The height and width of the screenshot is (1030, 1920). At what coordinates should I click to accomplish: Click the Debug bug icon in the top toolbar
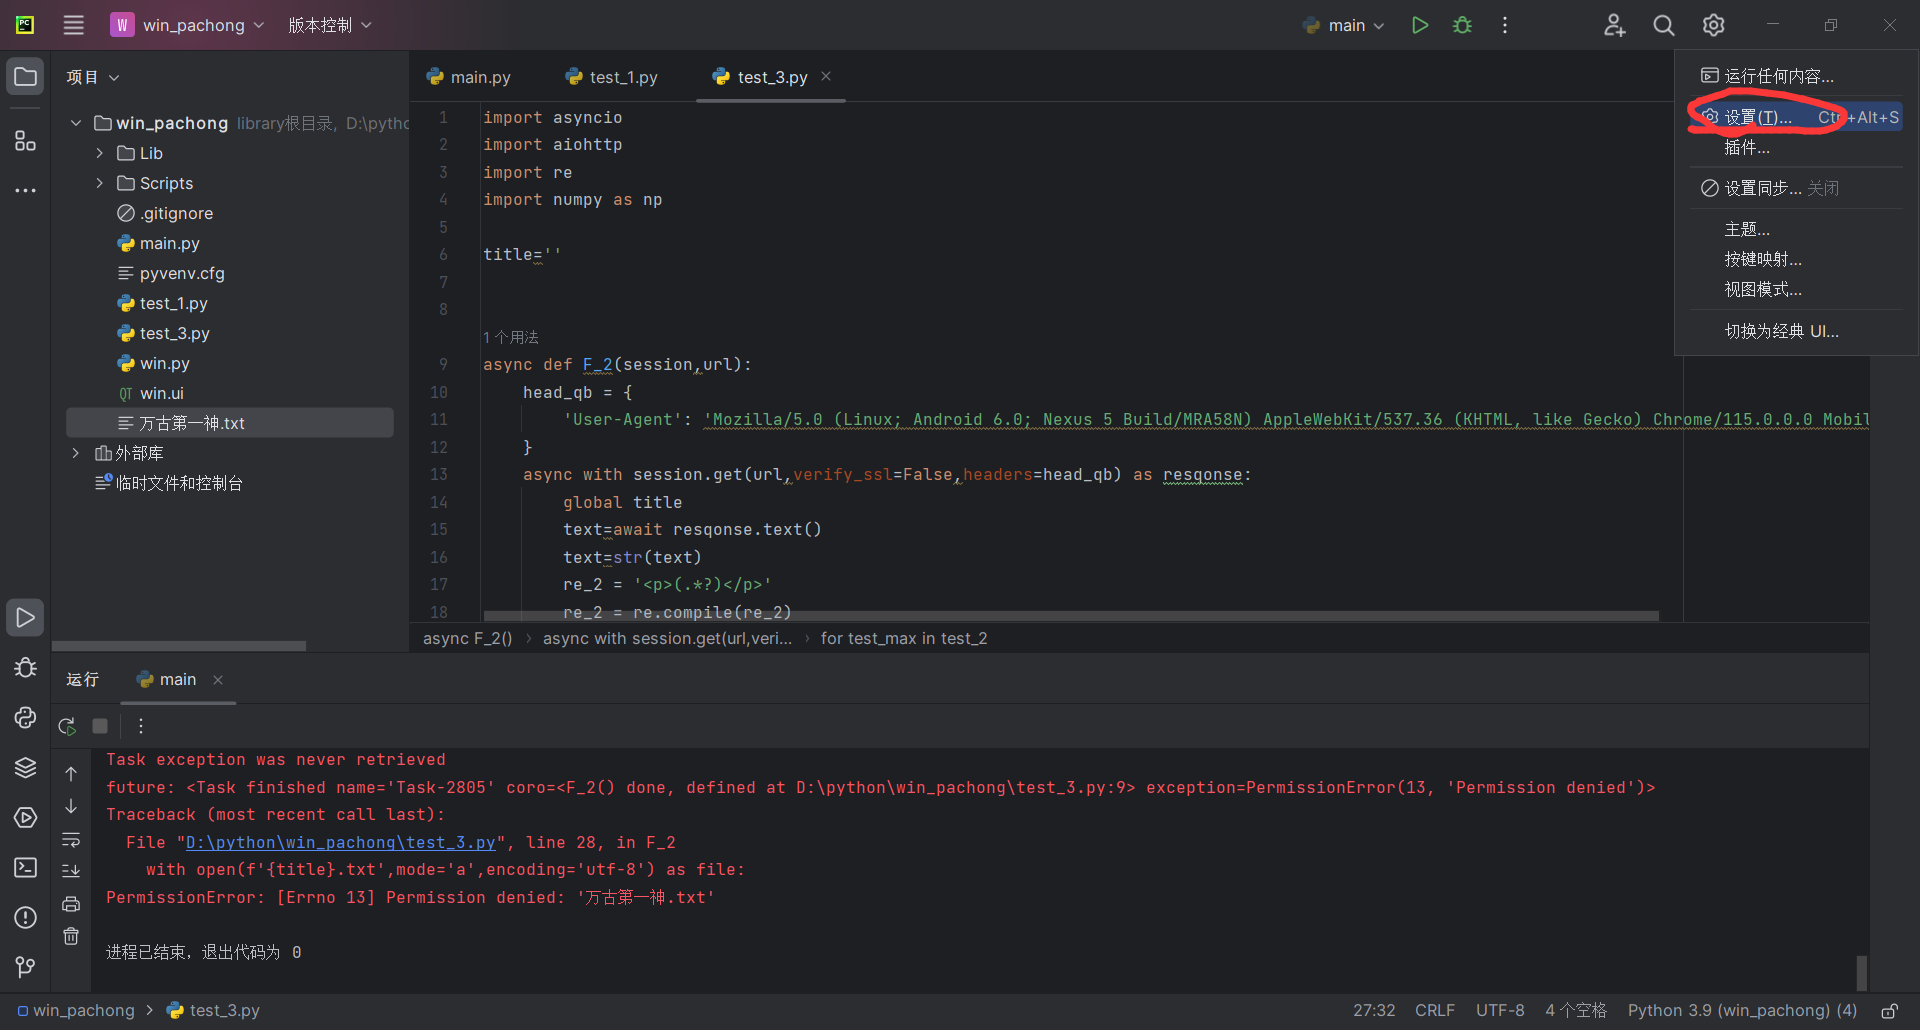pos(1462,25)
